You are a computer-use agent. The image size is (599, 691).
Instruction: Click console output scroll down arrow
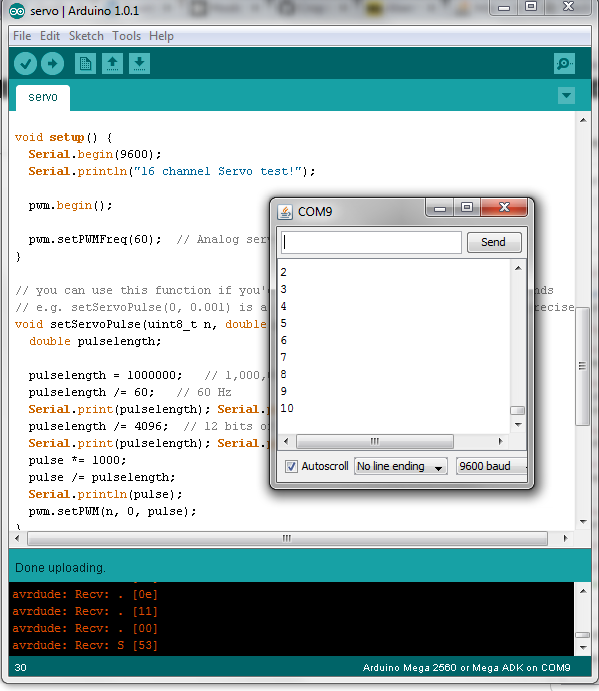[583, 648]
